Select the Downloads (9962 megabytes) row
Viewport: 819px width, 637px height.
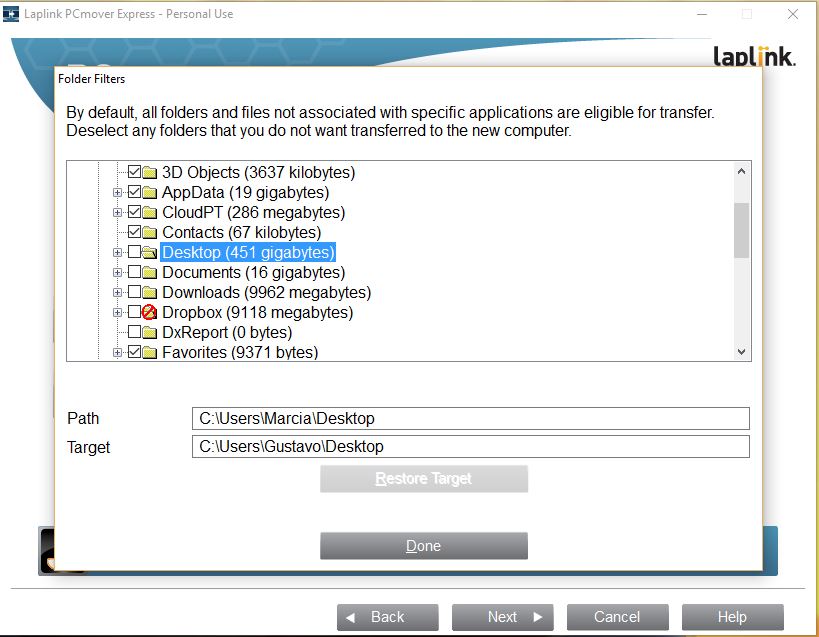[266, 292]
